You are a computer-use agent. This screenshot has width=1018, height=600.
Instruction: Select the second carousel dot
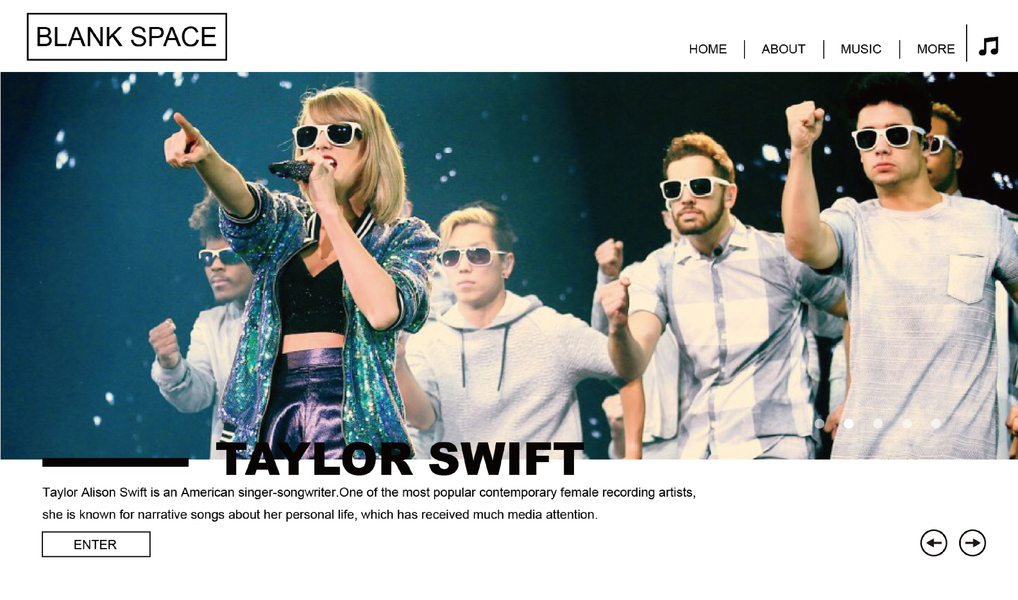849,423
